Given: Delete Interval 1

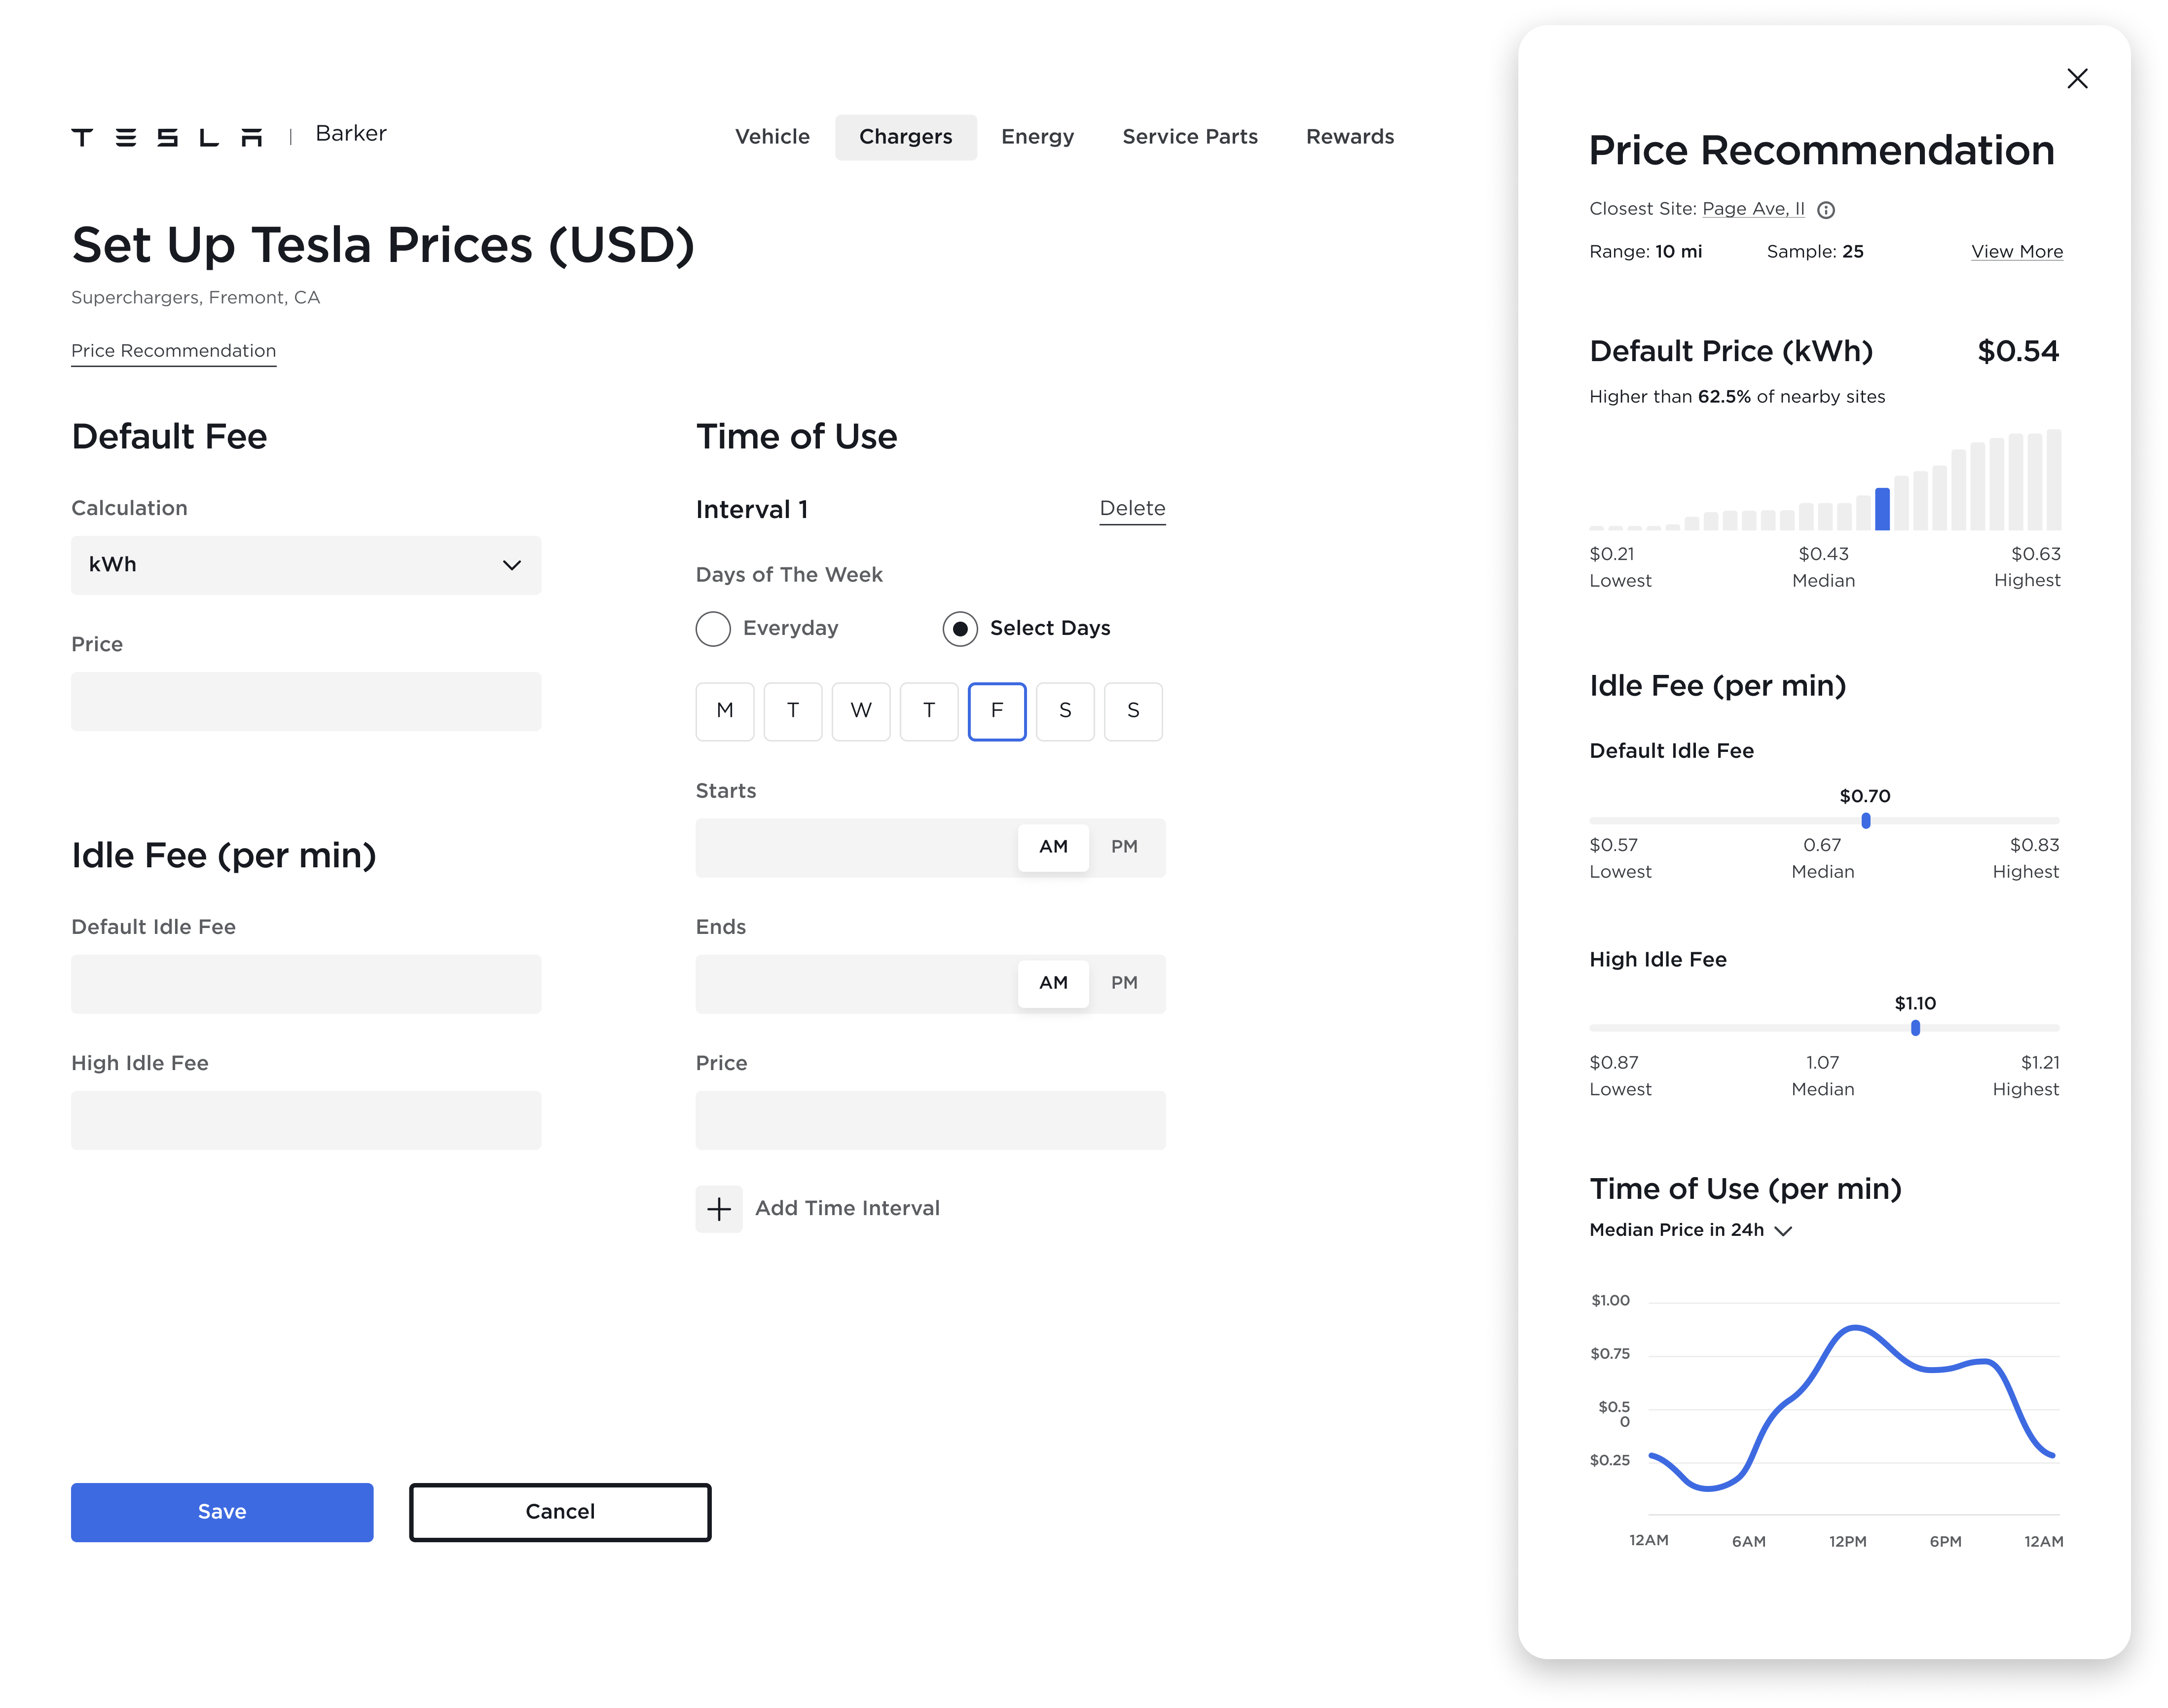Looking at the screenshot, I should [1132, 509].
